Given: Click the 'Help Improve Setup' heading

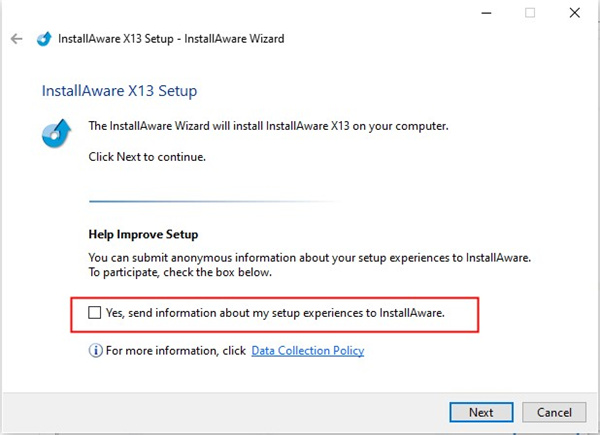Looking at the screenshot, I should click(144, 234).
